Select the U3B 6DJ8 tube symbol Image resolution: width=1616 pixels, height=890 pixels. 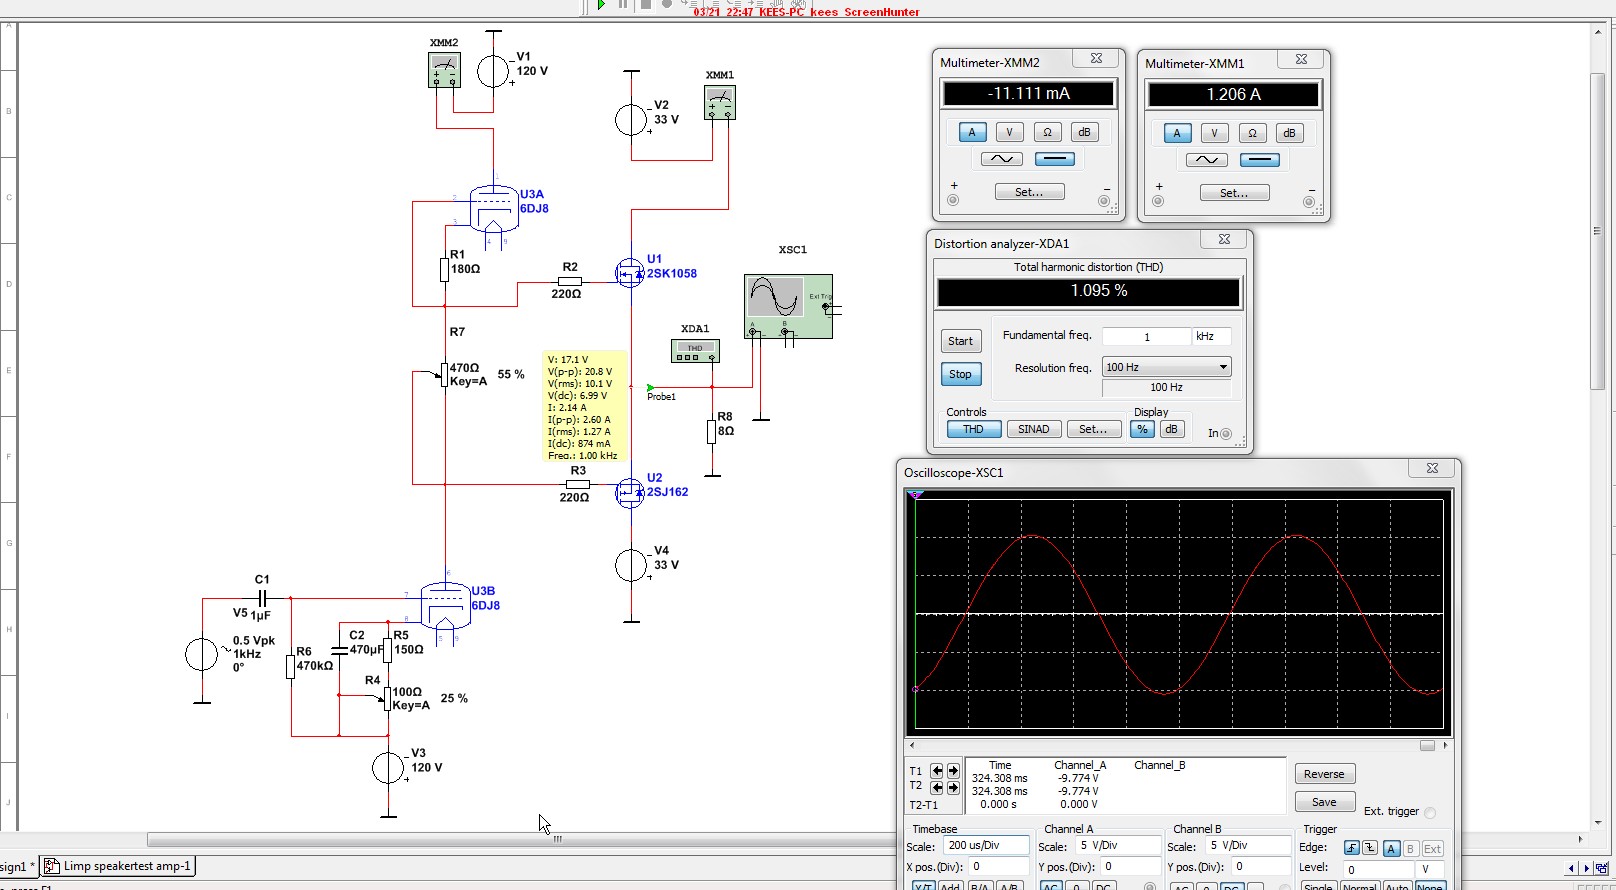tap(445, 604)
